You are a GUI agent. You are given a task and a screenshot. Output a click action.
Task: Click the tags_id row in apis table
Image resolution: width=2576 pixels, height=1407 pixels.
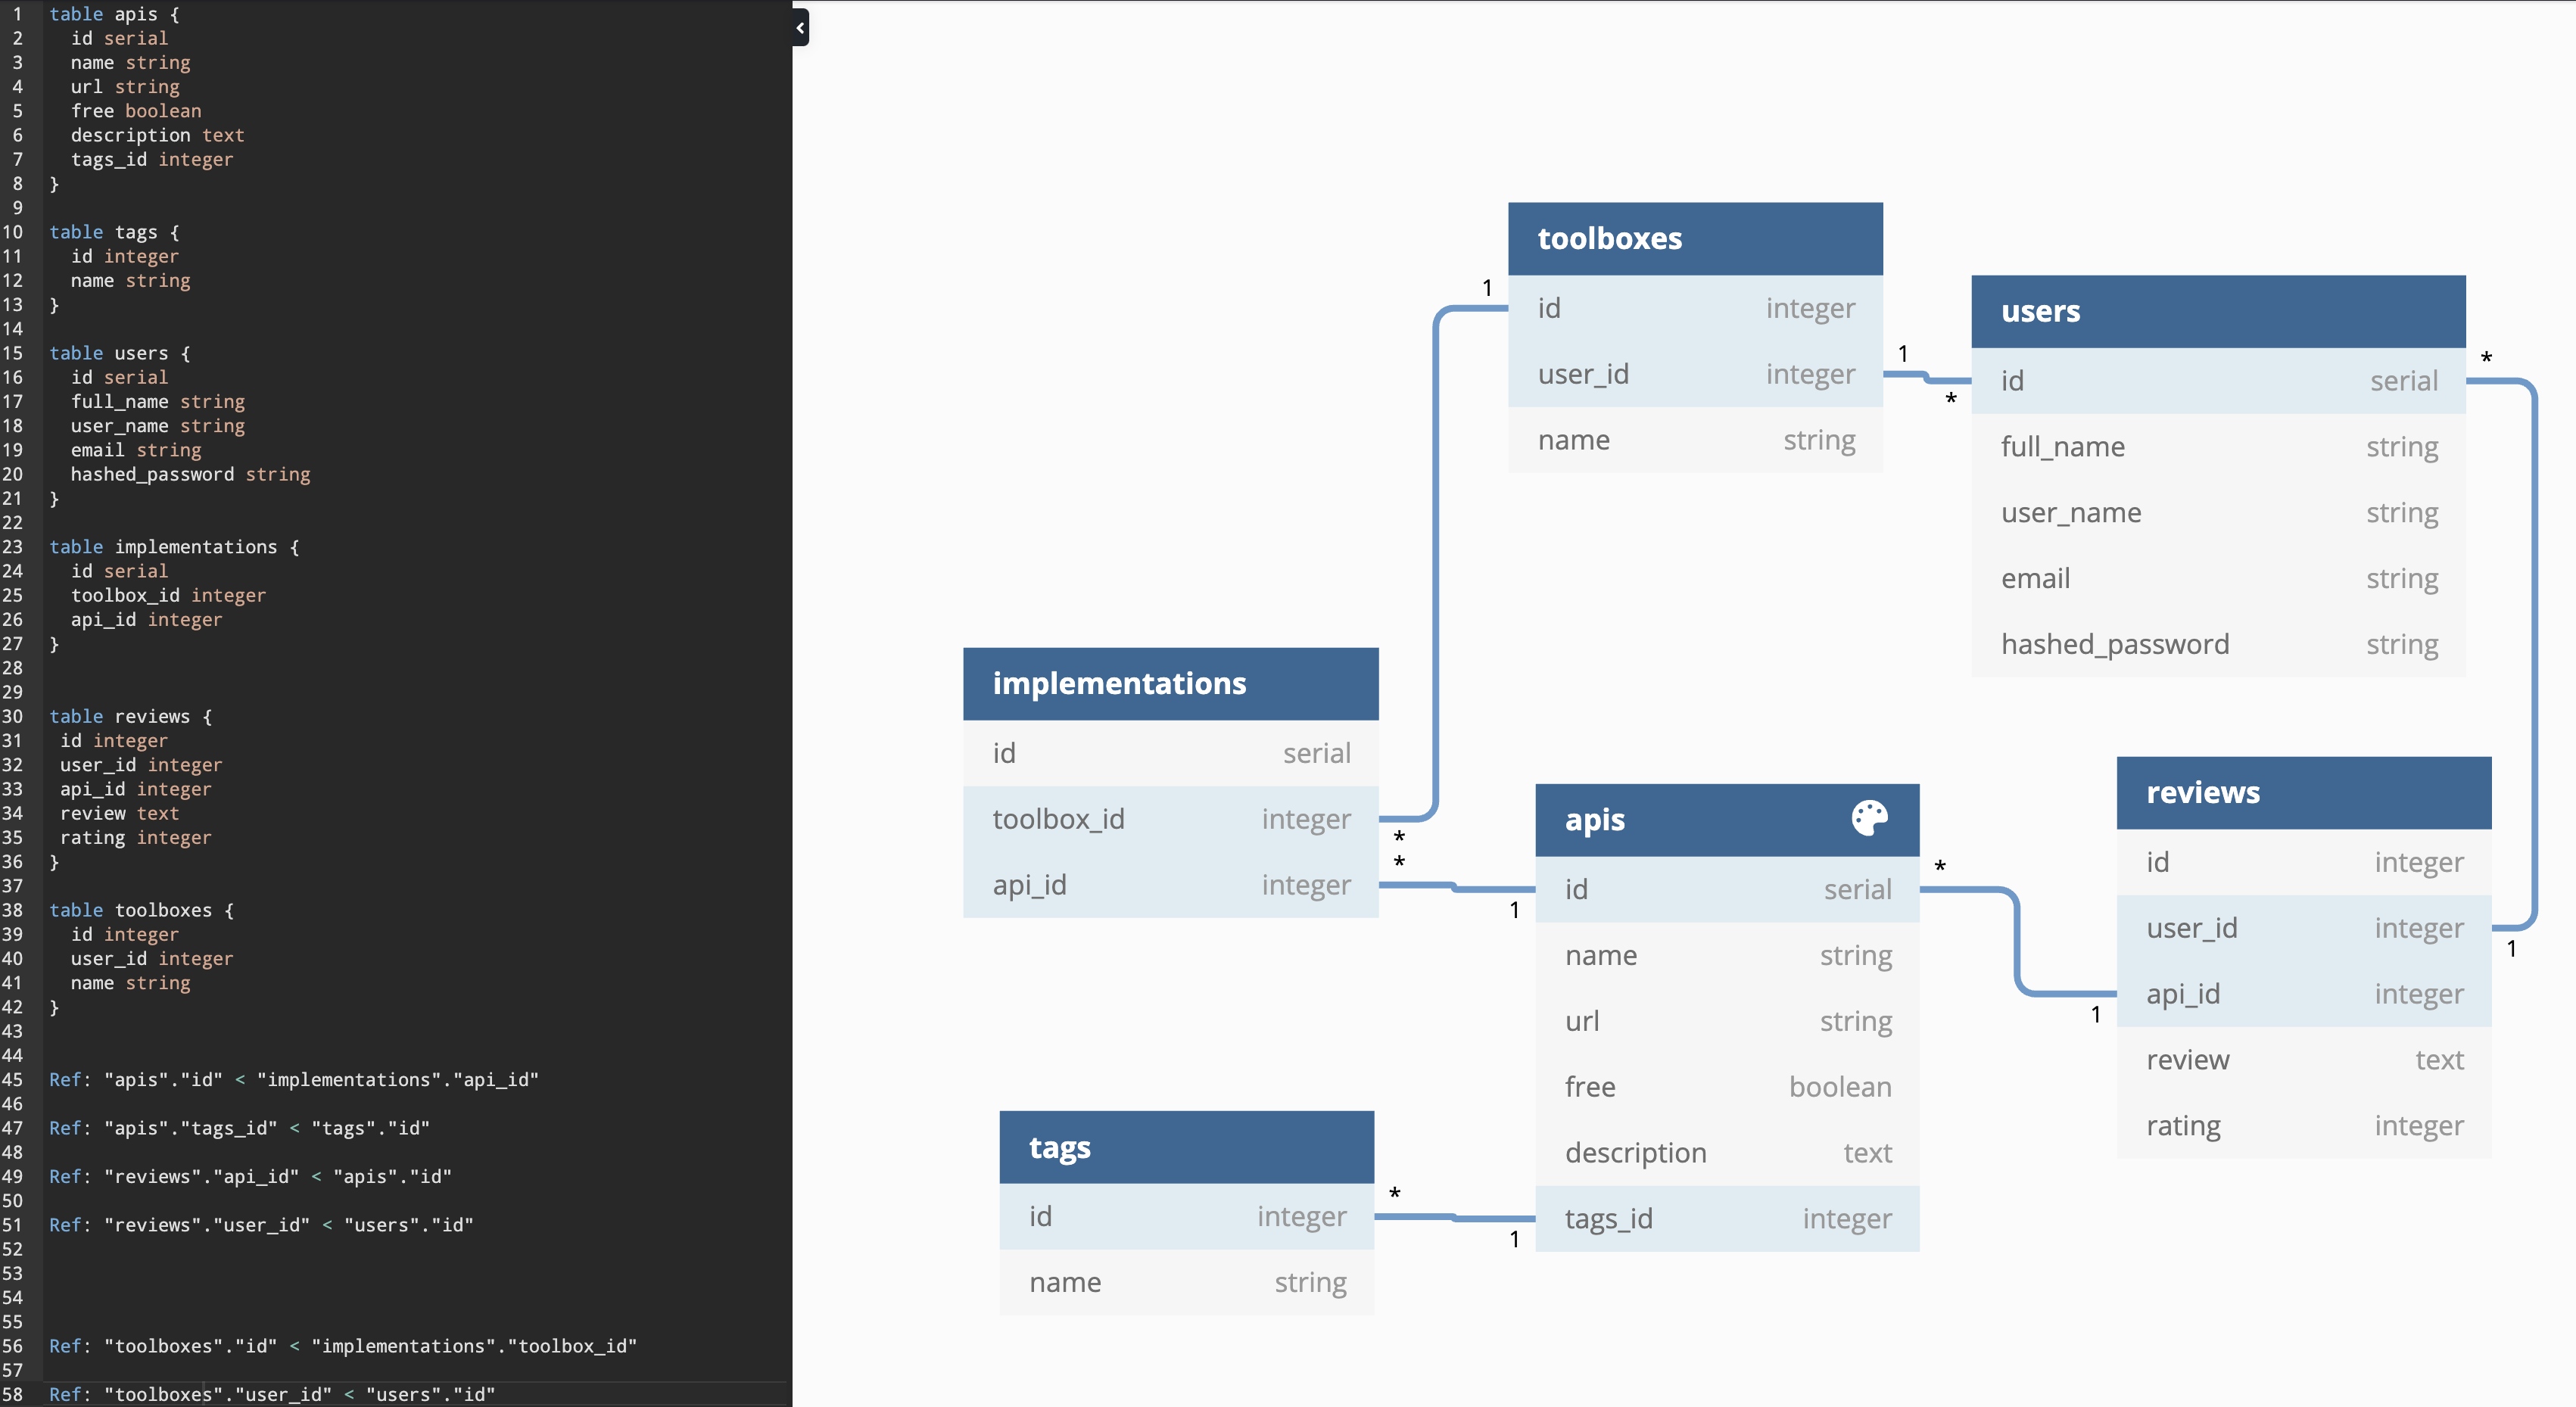coord(1726,1219)
